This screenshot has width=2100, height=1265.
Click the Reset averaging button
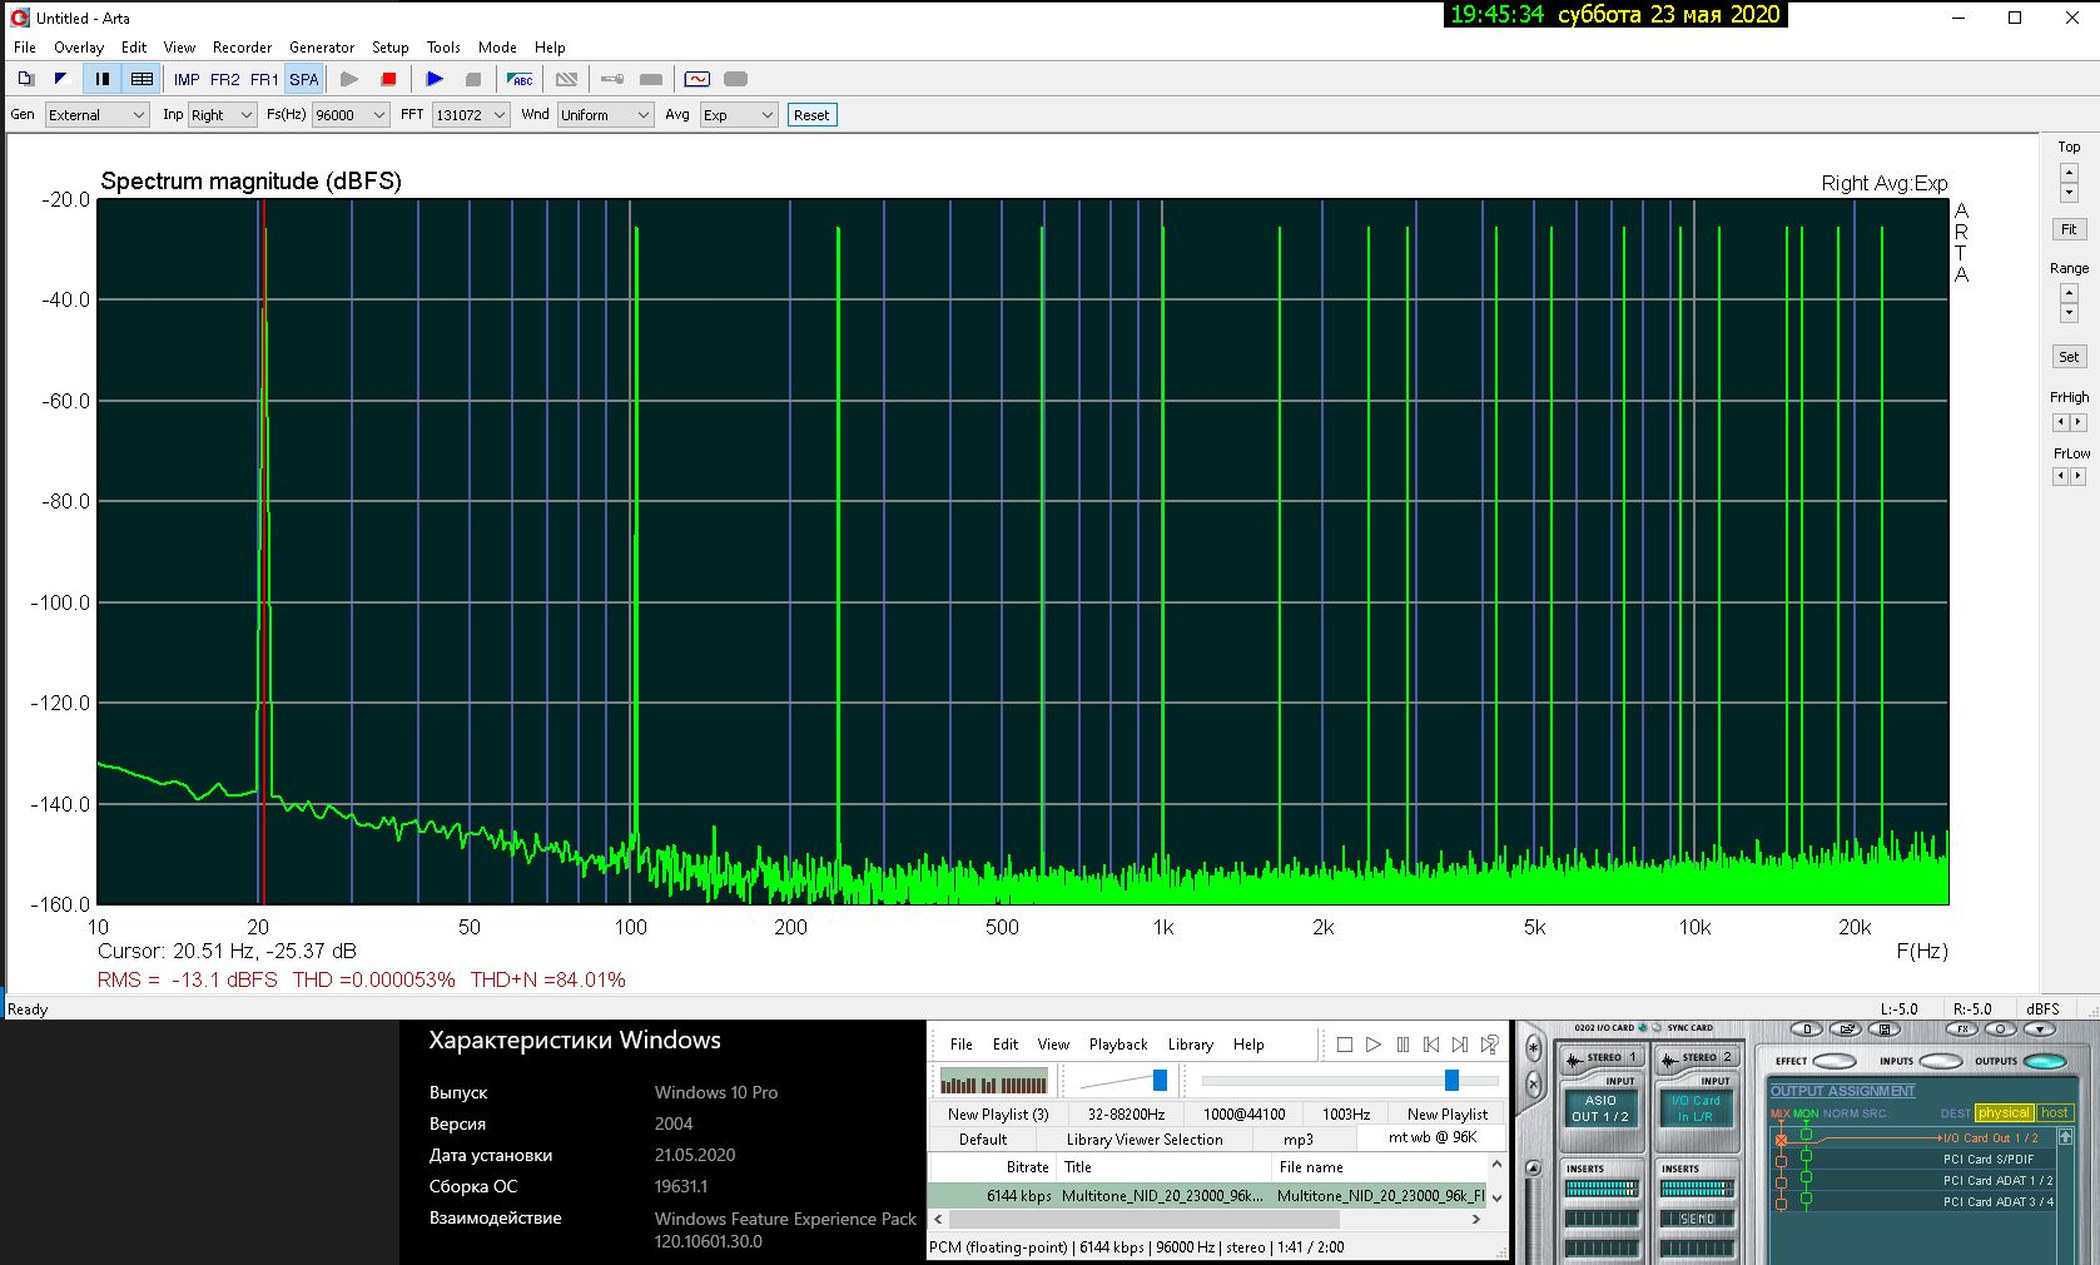(811, 115)
